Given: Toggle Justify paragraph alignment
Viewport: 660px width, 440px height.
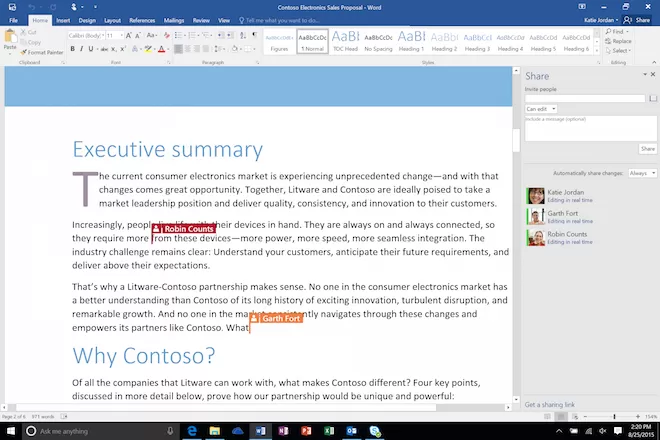Looking at the screenshot, I should tap(206, 49).
